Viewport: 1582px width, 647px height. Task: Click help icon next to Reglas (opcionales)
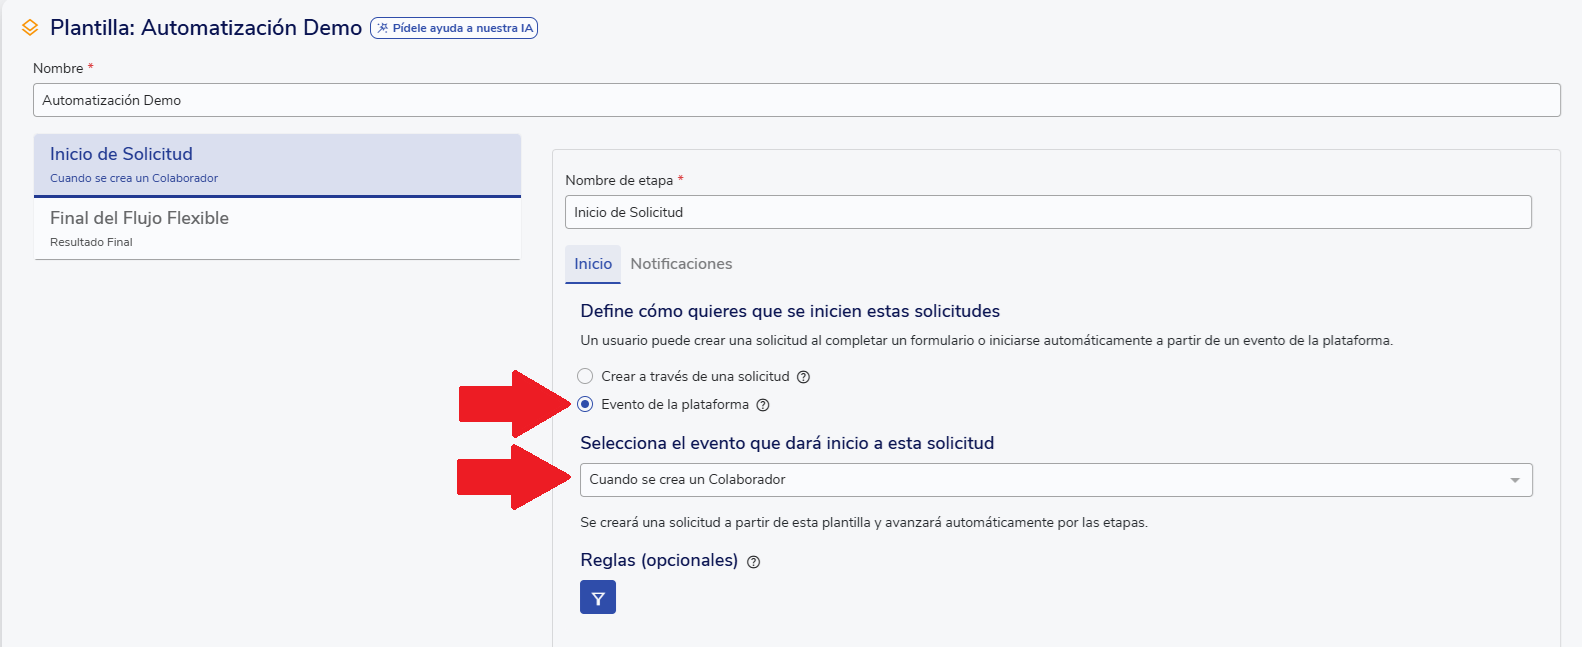pos(754,562)
